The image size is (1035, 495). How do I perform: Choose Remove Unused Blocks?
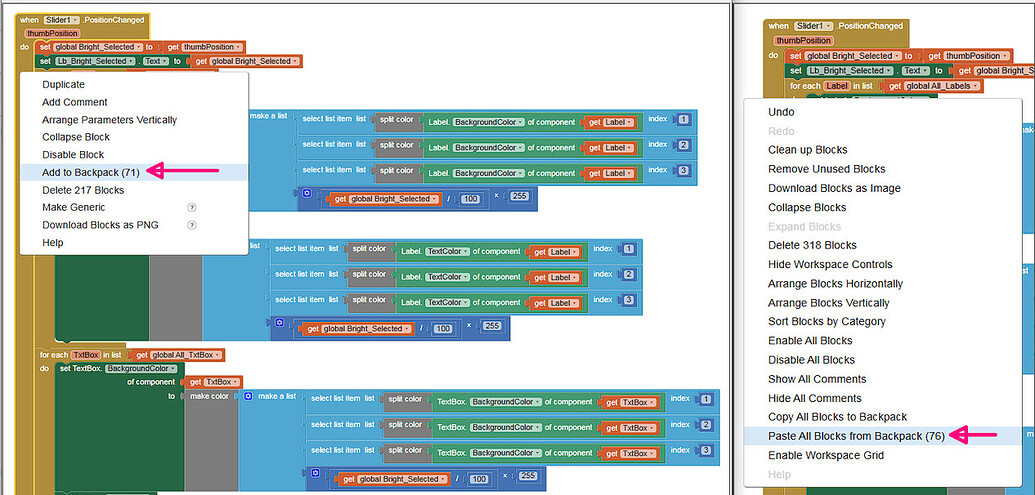pos(826,169)
